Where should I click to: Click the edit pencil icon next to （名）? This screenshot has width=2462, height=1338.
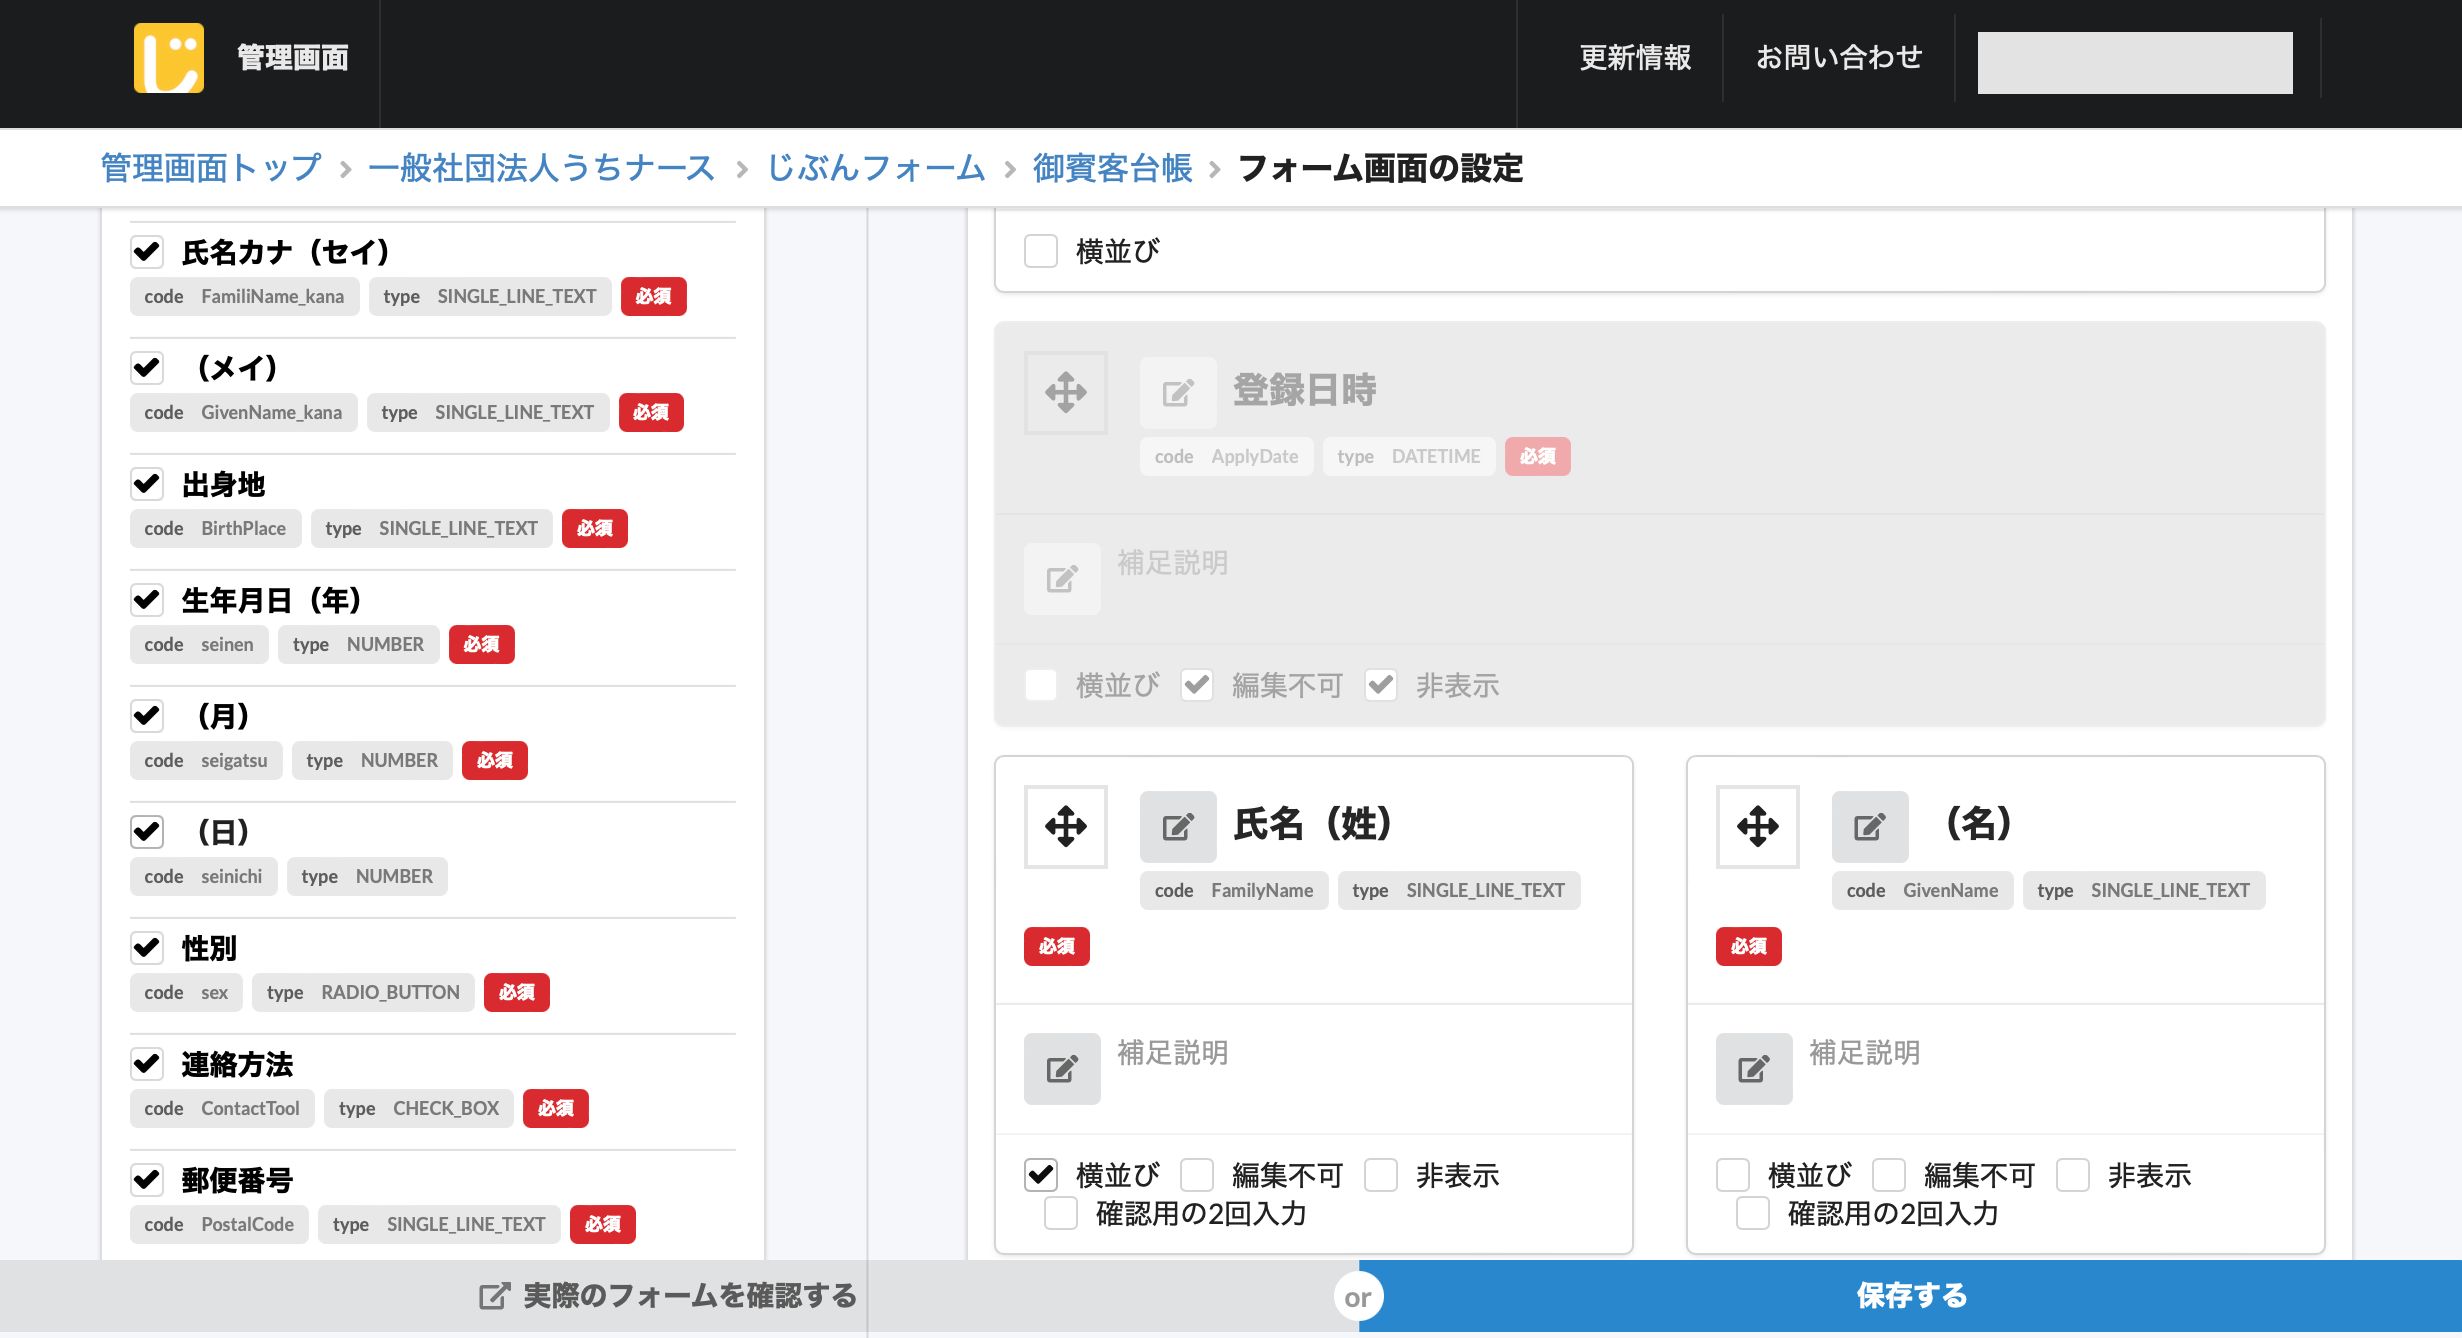coord(1869,827)
